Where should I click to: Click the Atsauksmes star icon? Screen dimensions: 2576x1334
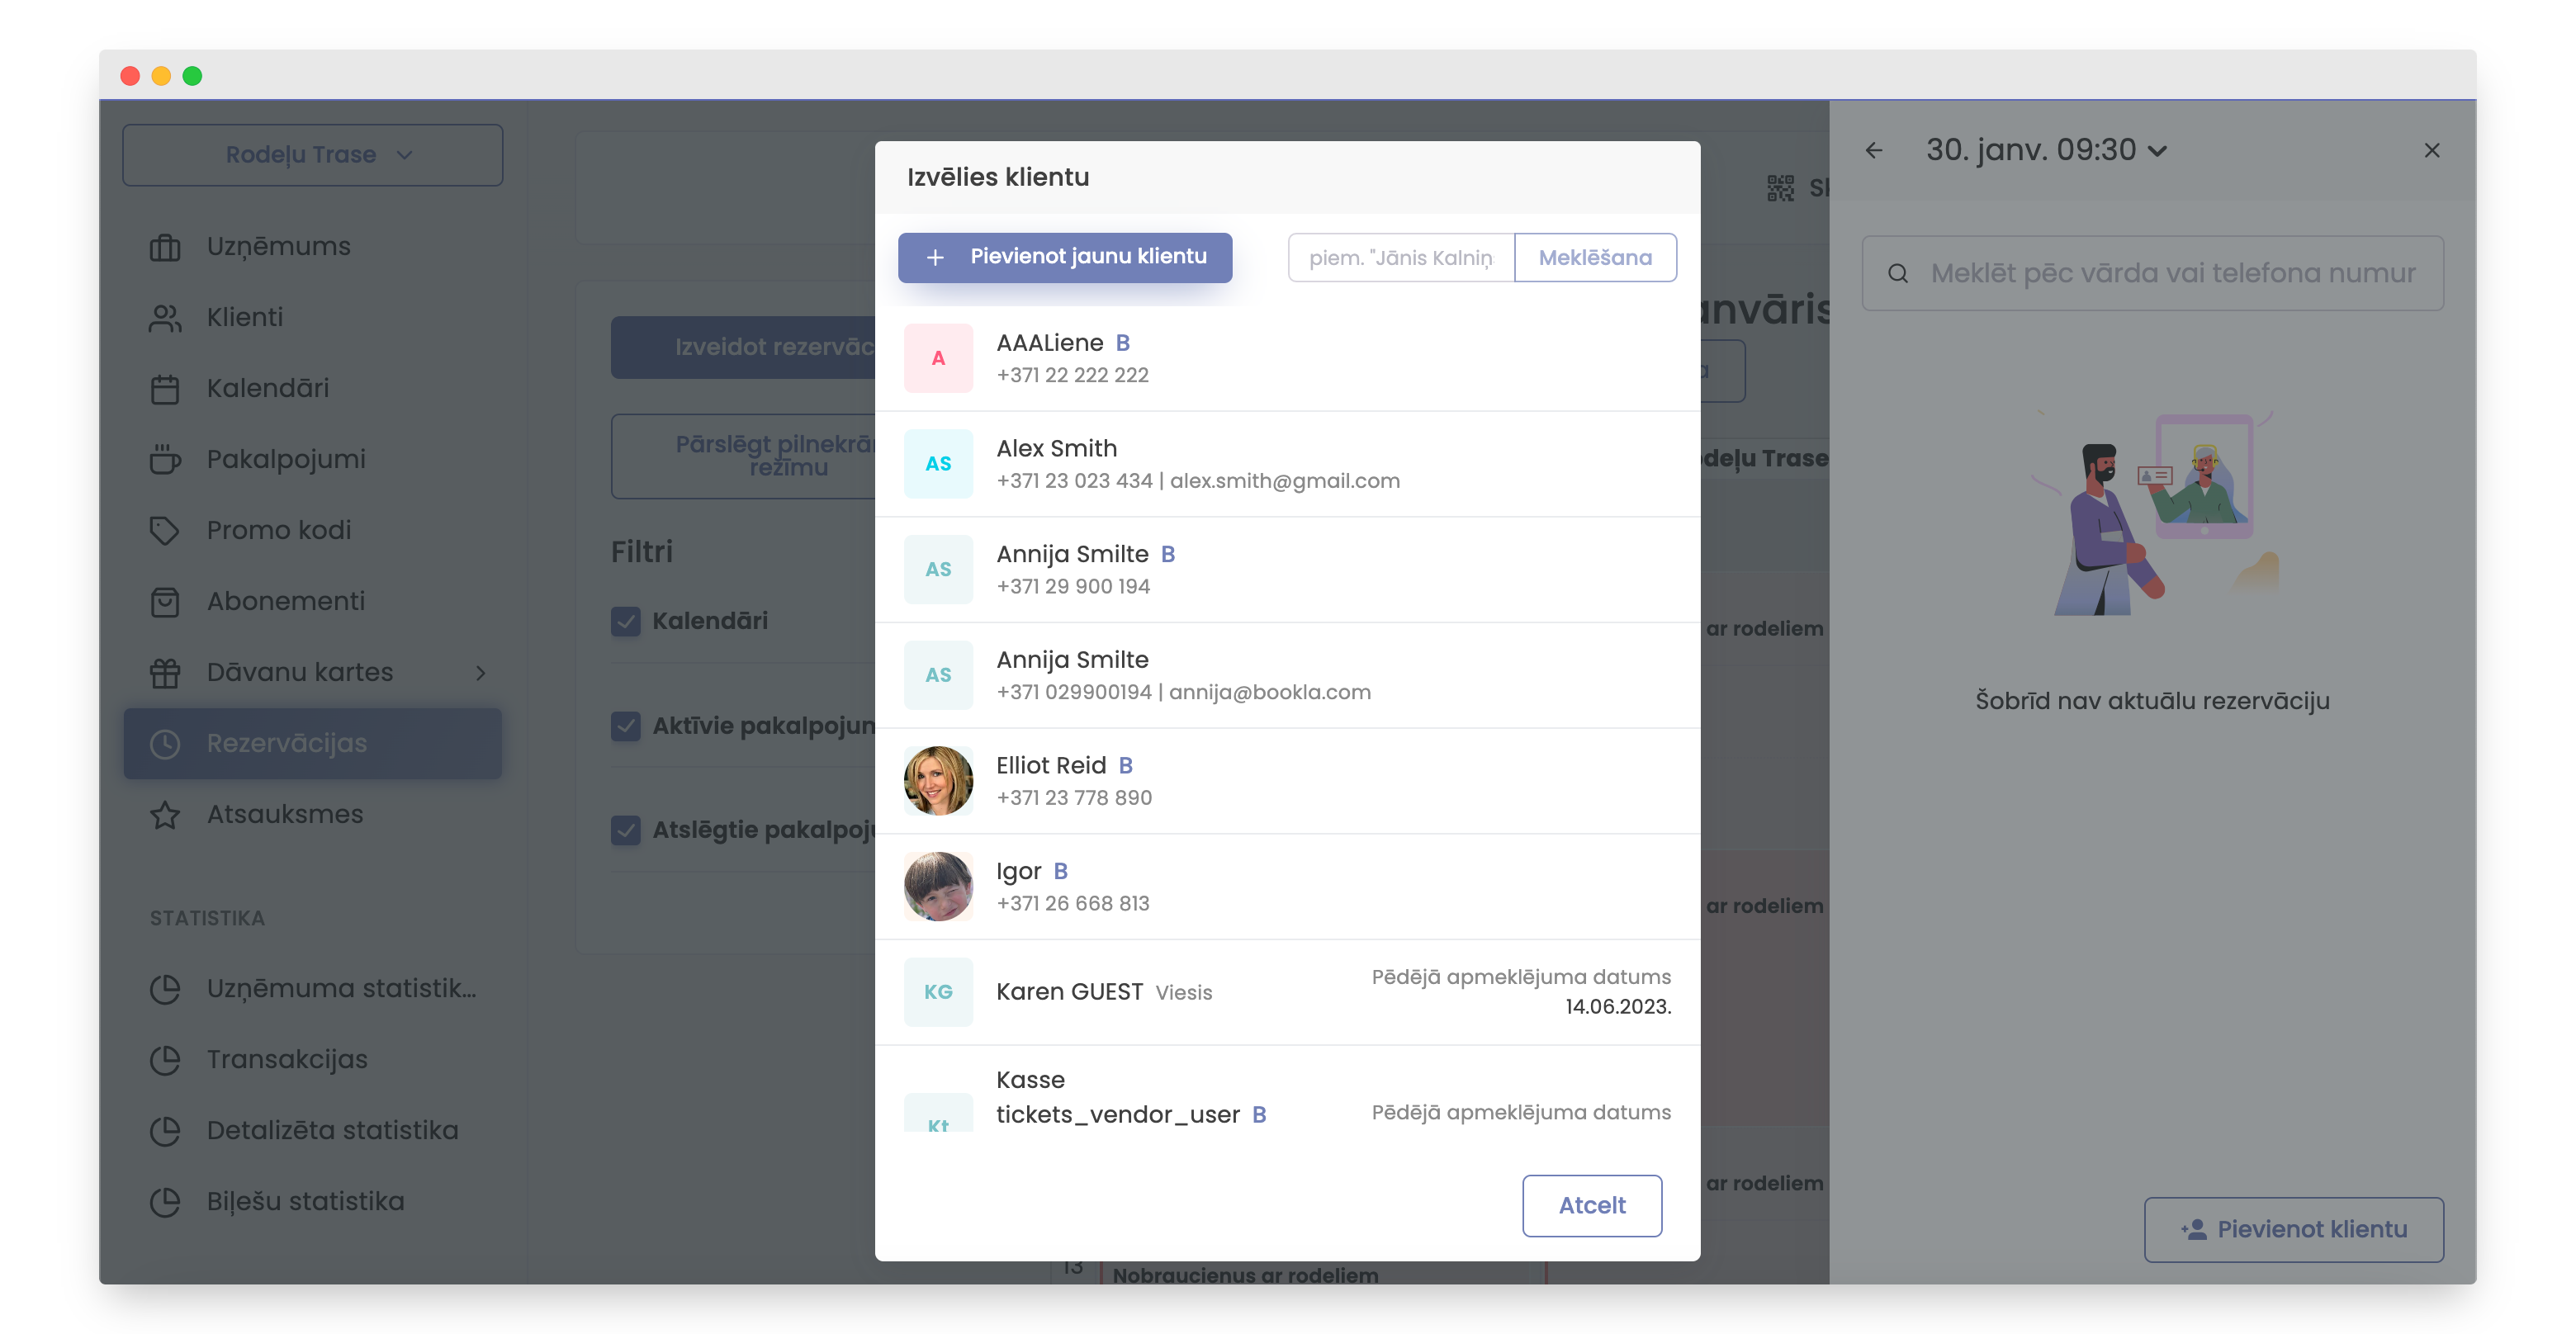(x=165, y=815)
